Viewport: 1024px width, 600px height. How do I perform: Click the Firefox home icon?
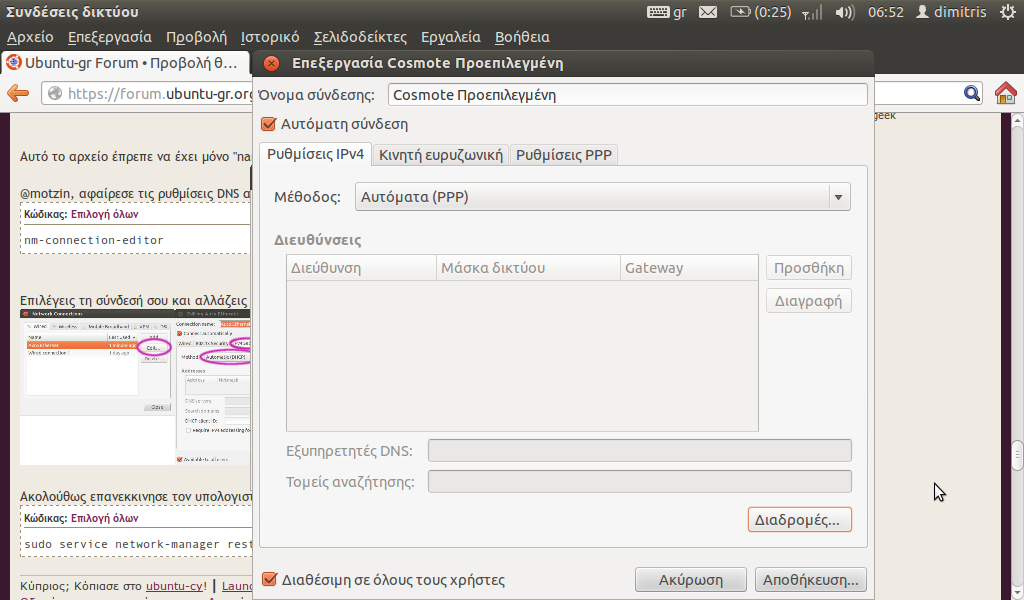tap(1005, 93)
